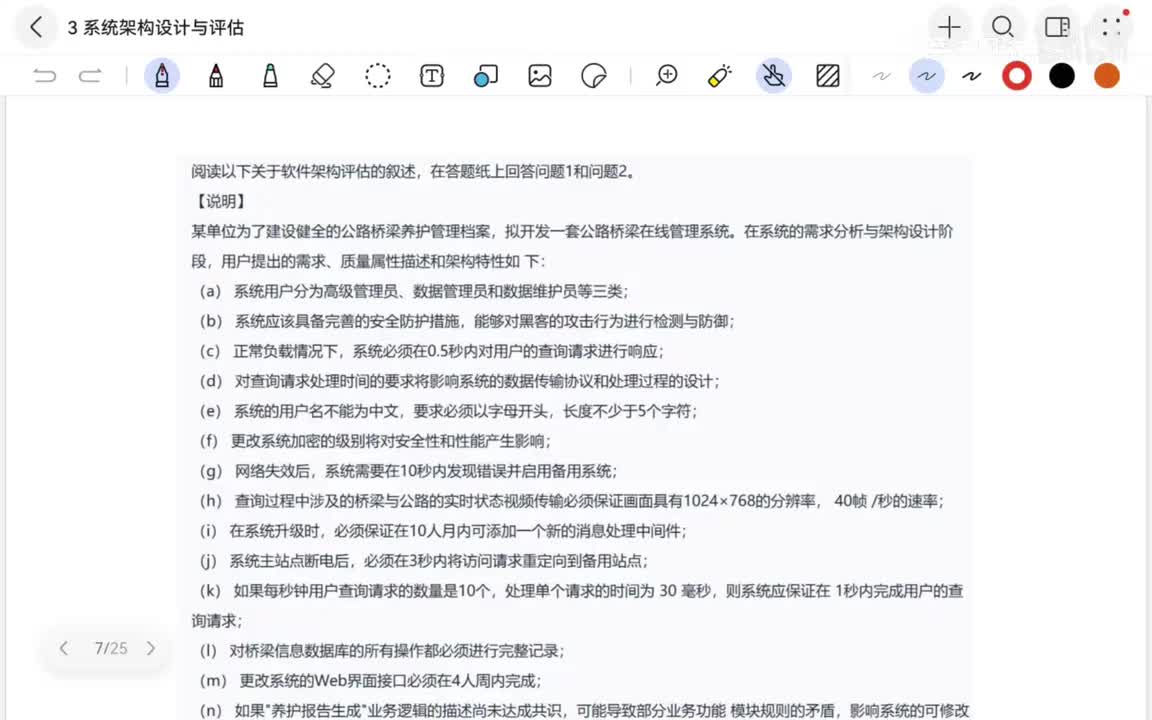This screenshot has height=720, width=1152.
Task: Open the hatched tape tool
Action: 827,76
